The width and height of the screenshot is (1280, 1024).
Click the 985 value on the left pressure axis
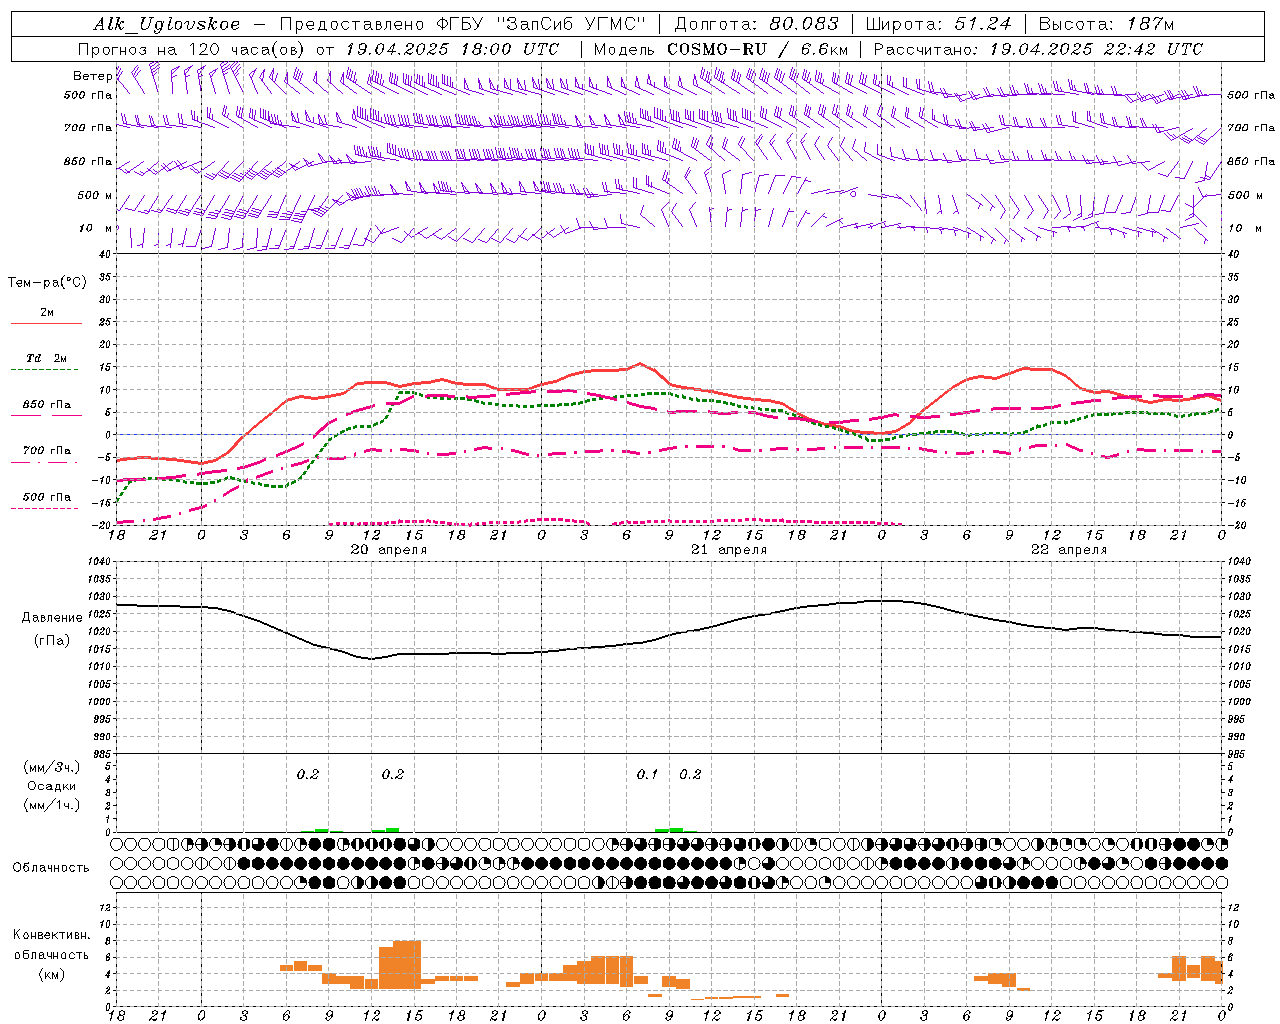point(102,754)
